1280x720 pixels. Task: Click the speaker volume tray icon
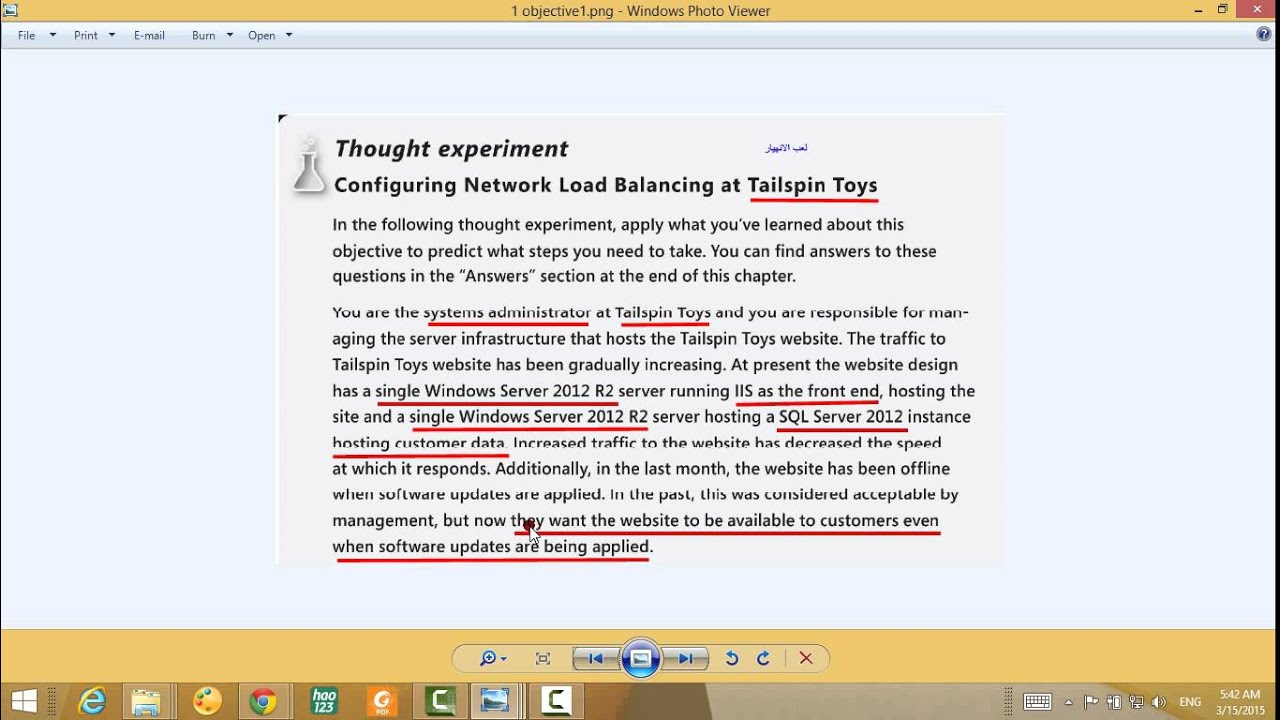1159,702
